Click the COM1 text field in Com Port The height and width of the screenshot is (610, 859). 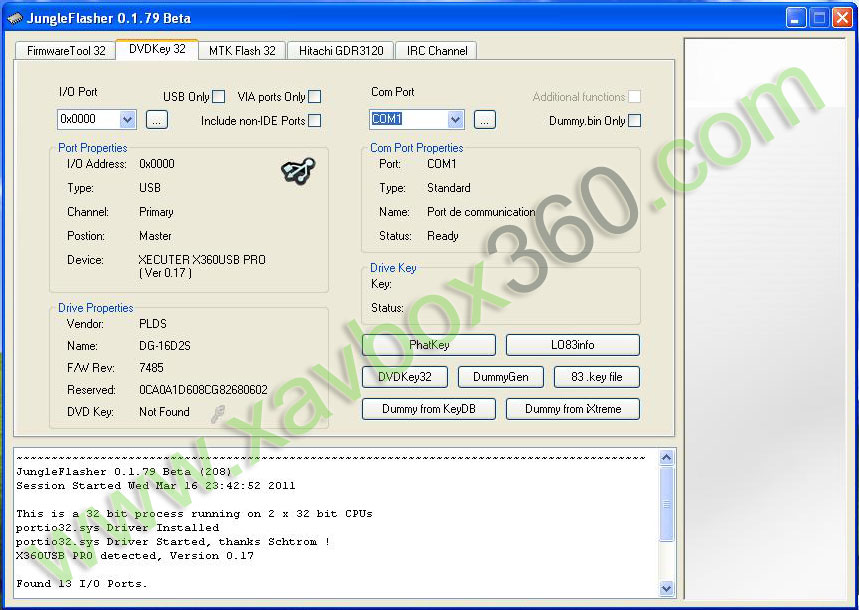[409, 119]
